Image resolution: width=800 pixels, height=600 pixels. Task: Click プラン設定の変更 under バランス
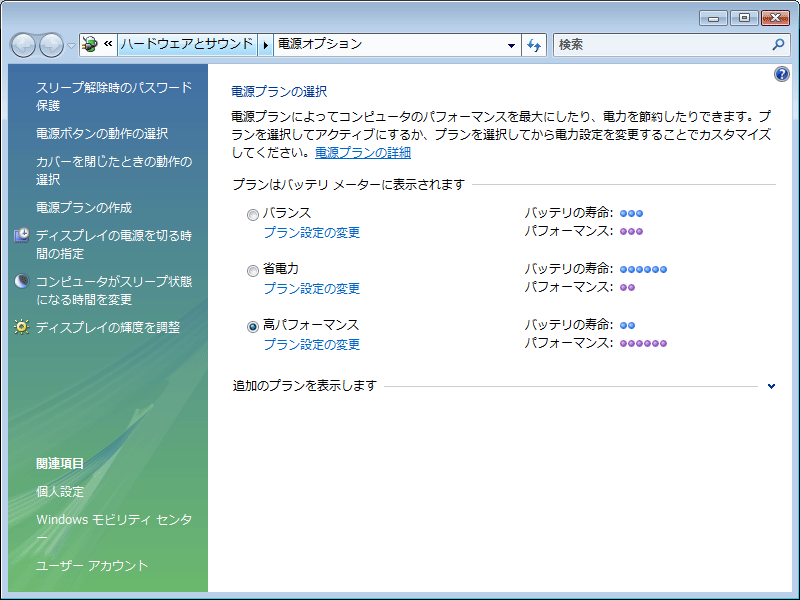point(312,233)
